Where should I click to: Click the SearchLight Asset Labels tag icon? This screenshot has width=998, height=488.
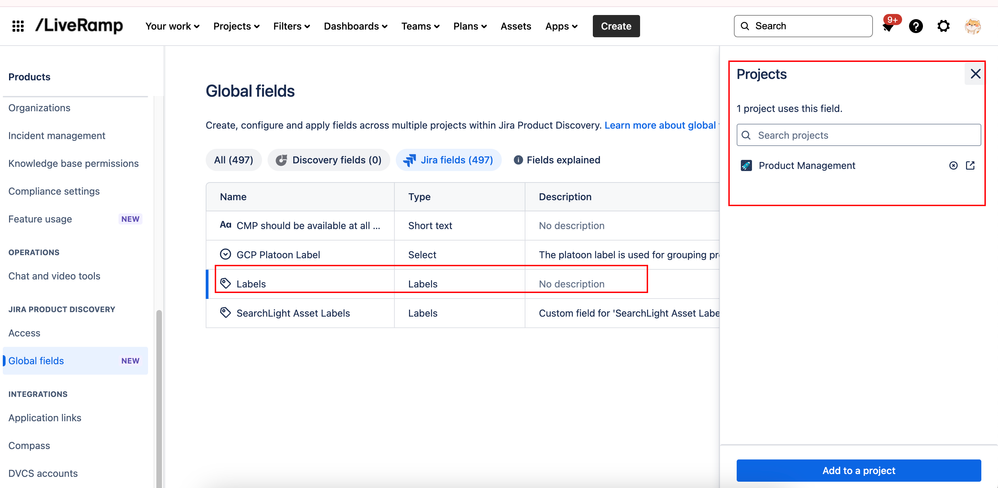coord(225,313)
